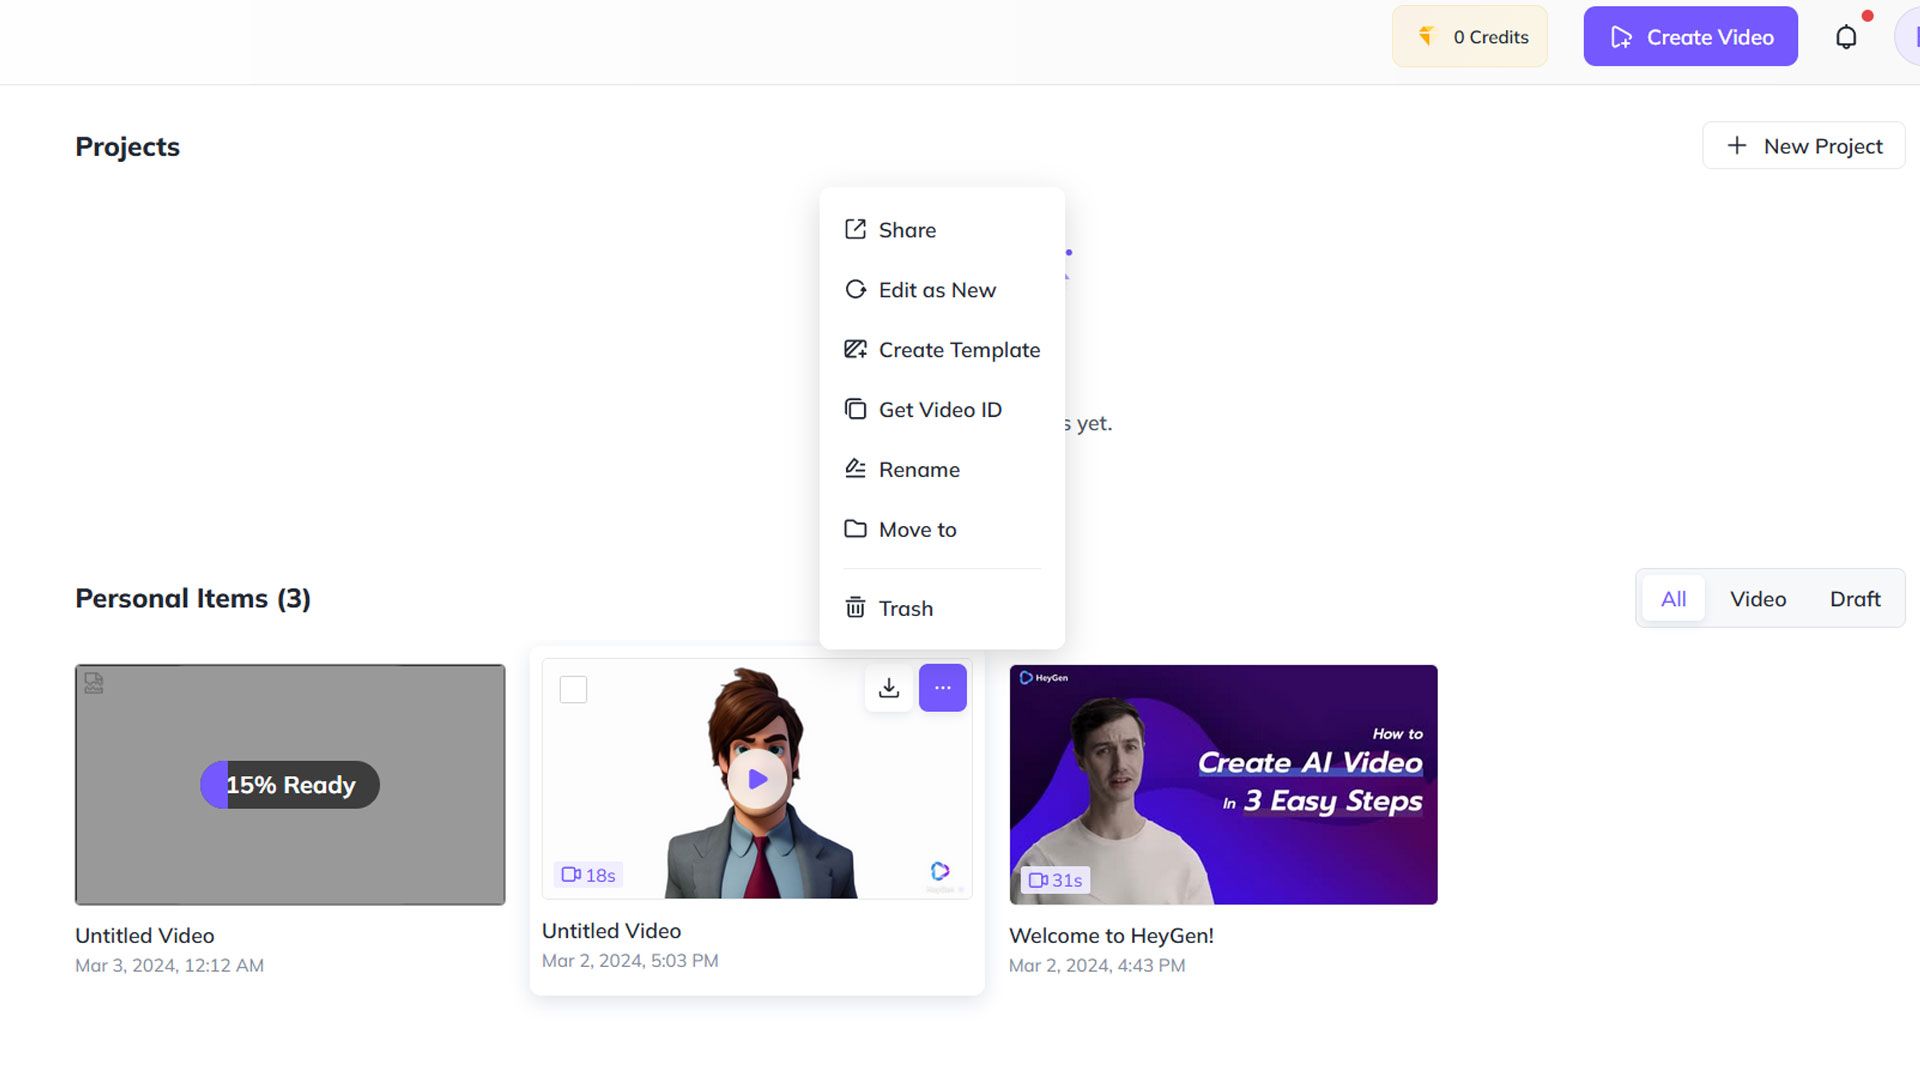Click the 15% Ready progress indicator
The image size is (1920, 1080).
coord(290,785)
